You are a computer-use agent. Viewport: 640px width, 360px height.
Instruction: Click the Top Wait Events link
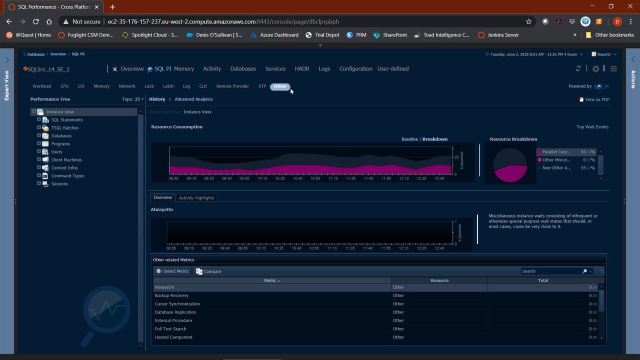pos(592,127)
